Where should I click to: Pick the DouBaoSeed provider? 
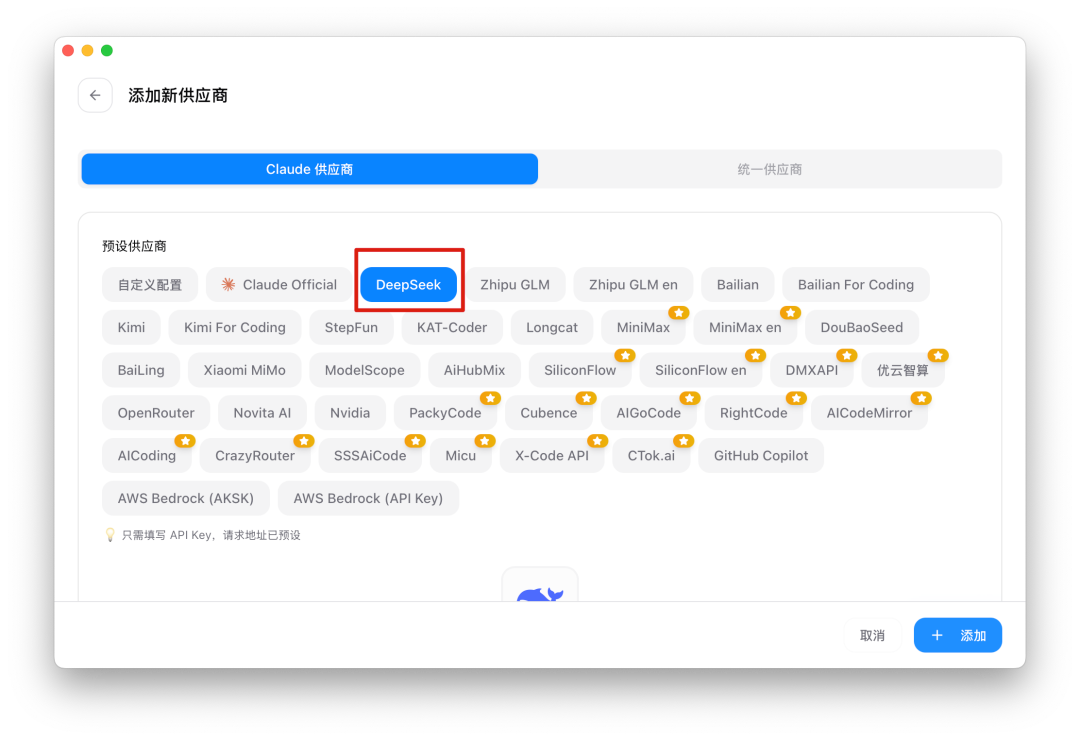pos(862,327)
